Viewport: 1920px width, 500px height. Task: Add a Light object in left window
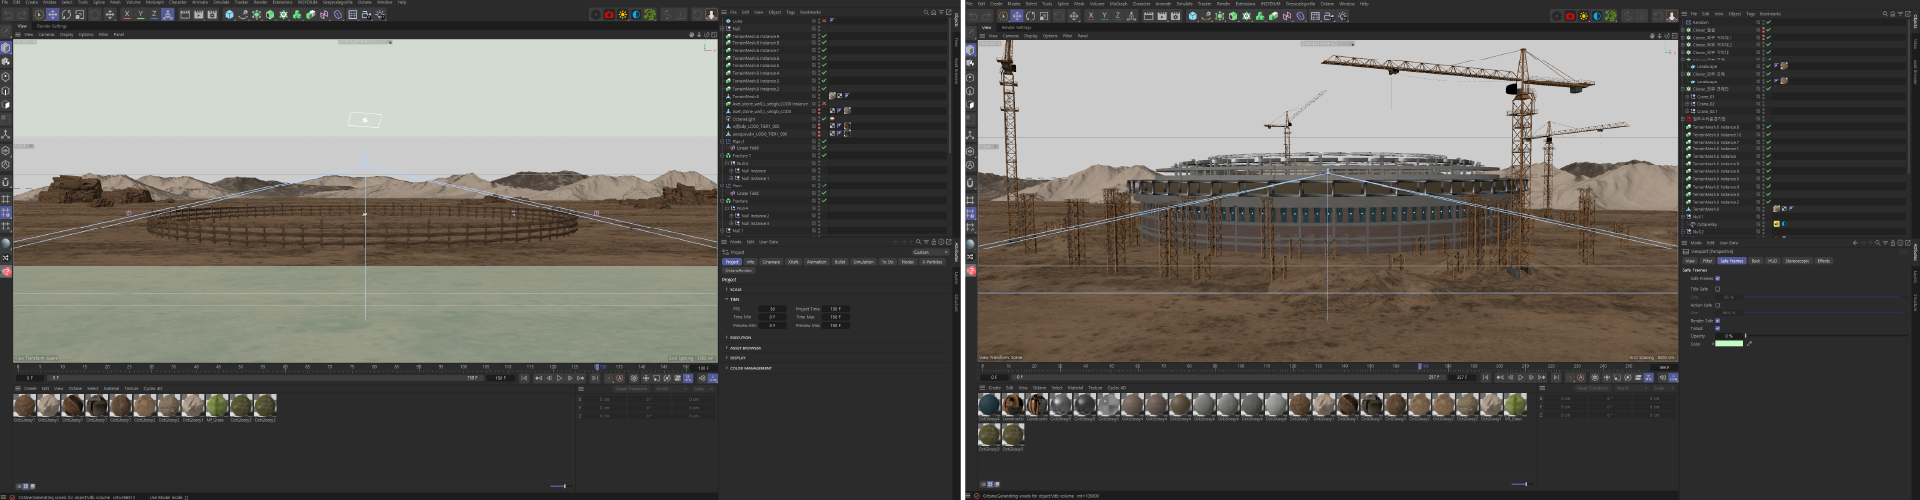(x=380, y=14)
